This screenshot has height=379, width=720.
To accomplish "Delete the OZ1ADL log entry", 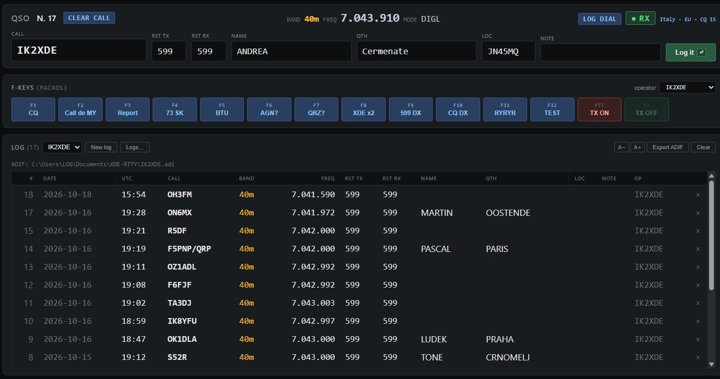I will coord(698,267).
